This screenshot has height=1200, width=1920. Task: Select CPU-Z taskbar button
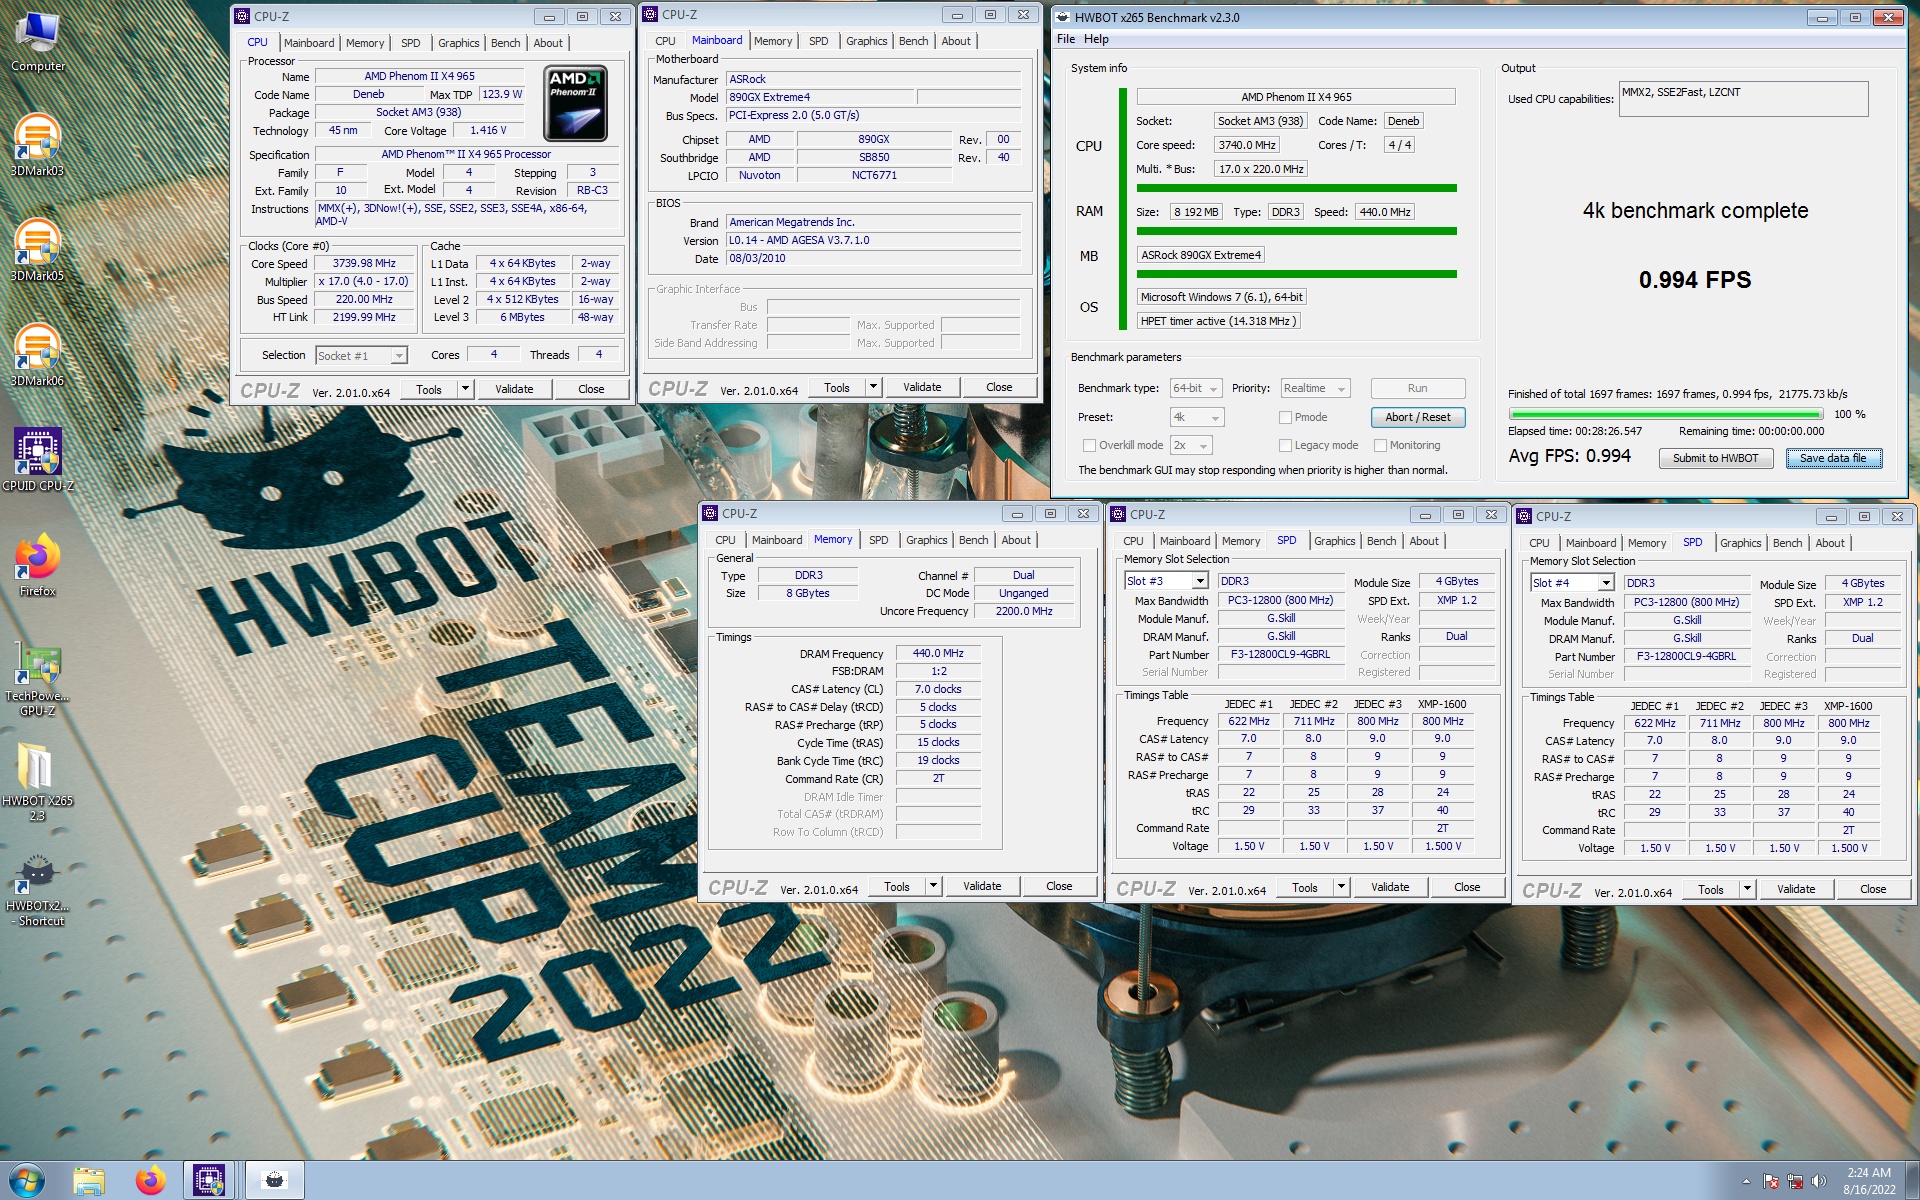[x=209, y=1181]
